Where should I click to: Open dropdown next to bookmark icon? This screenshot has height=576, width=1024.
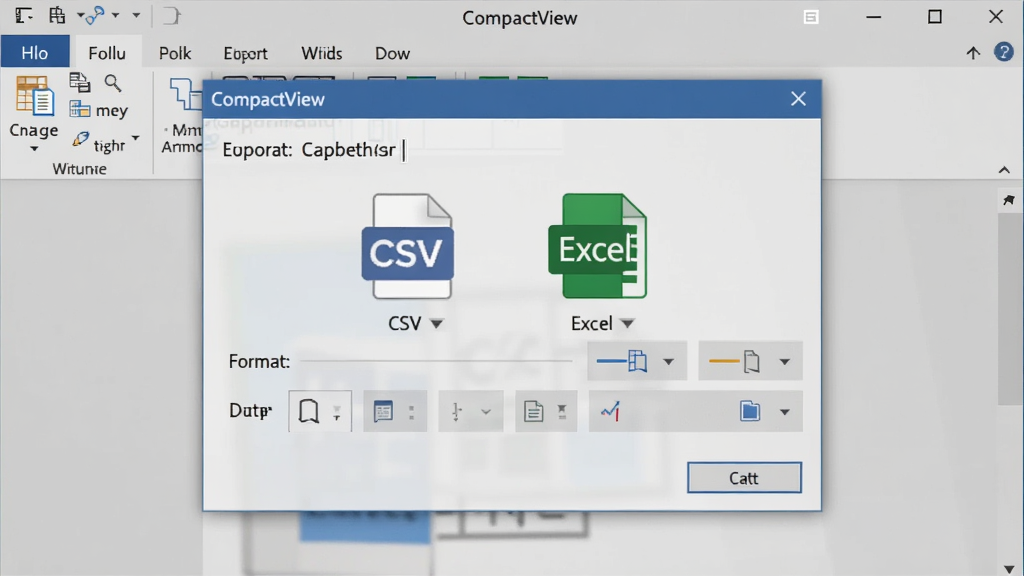(337, 412)
